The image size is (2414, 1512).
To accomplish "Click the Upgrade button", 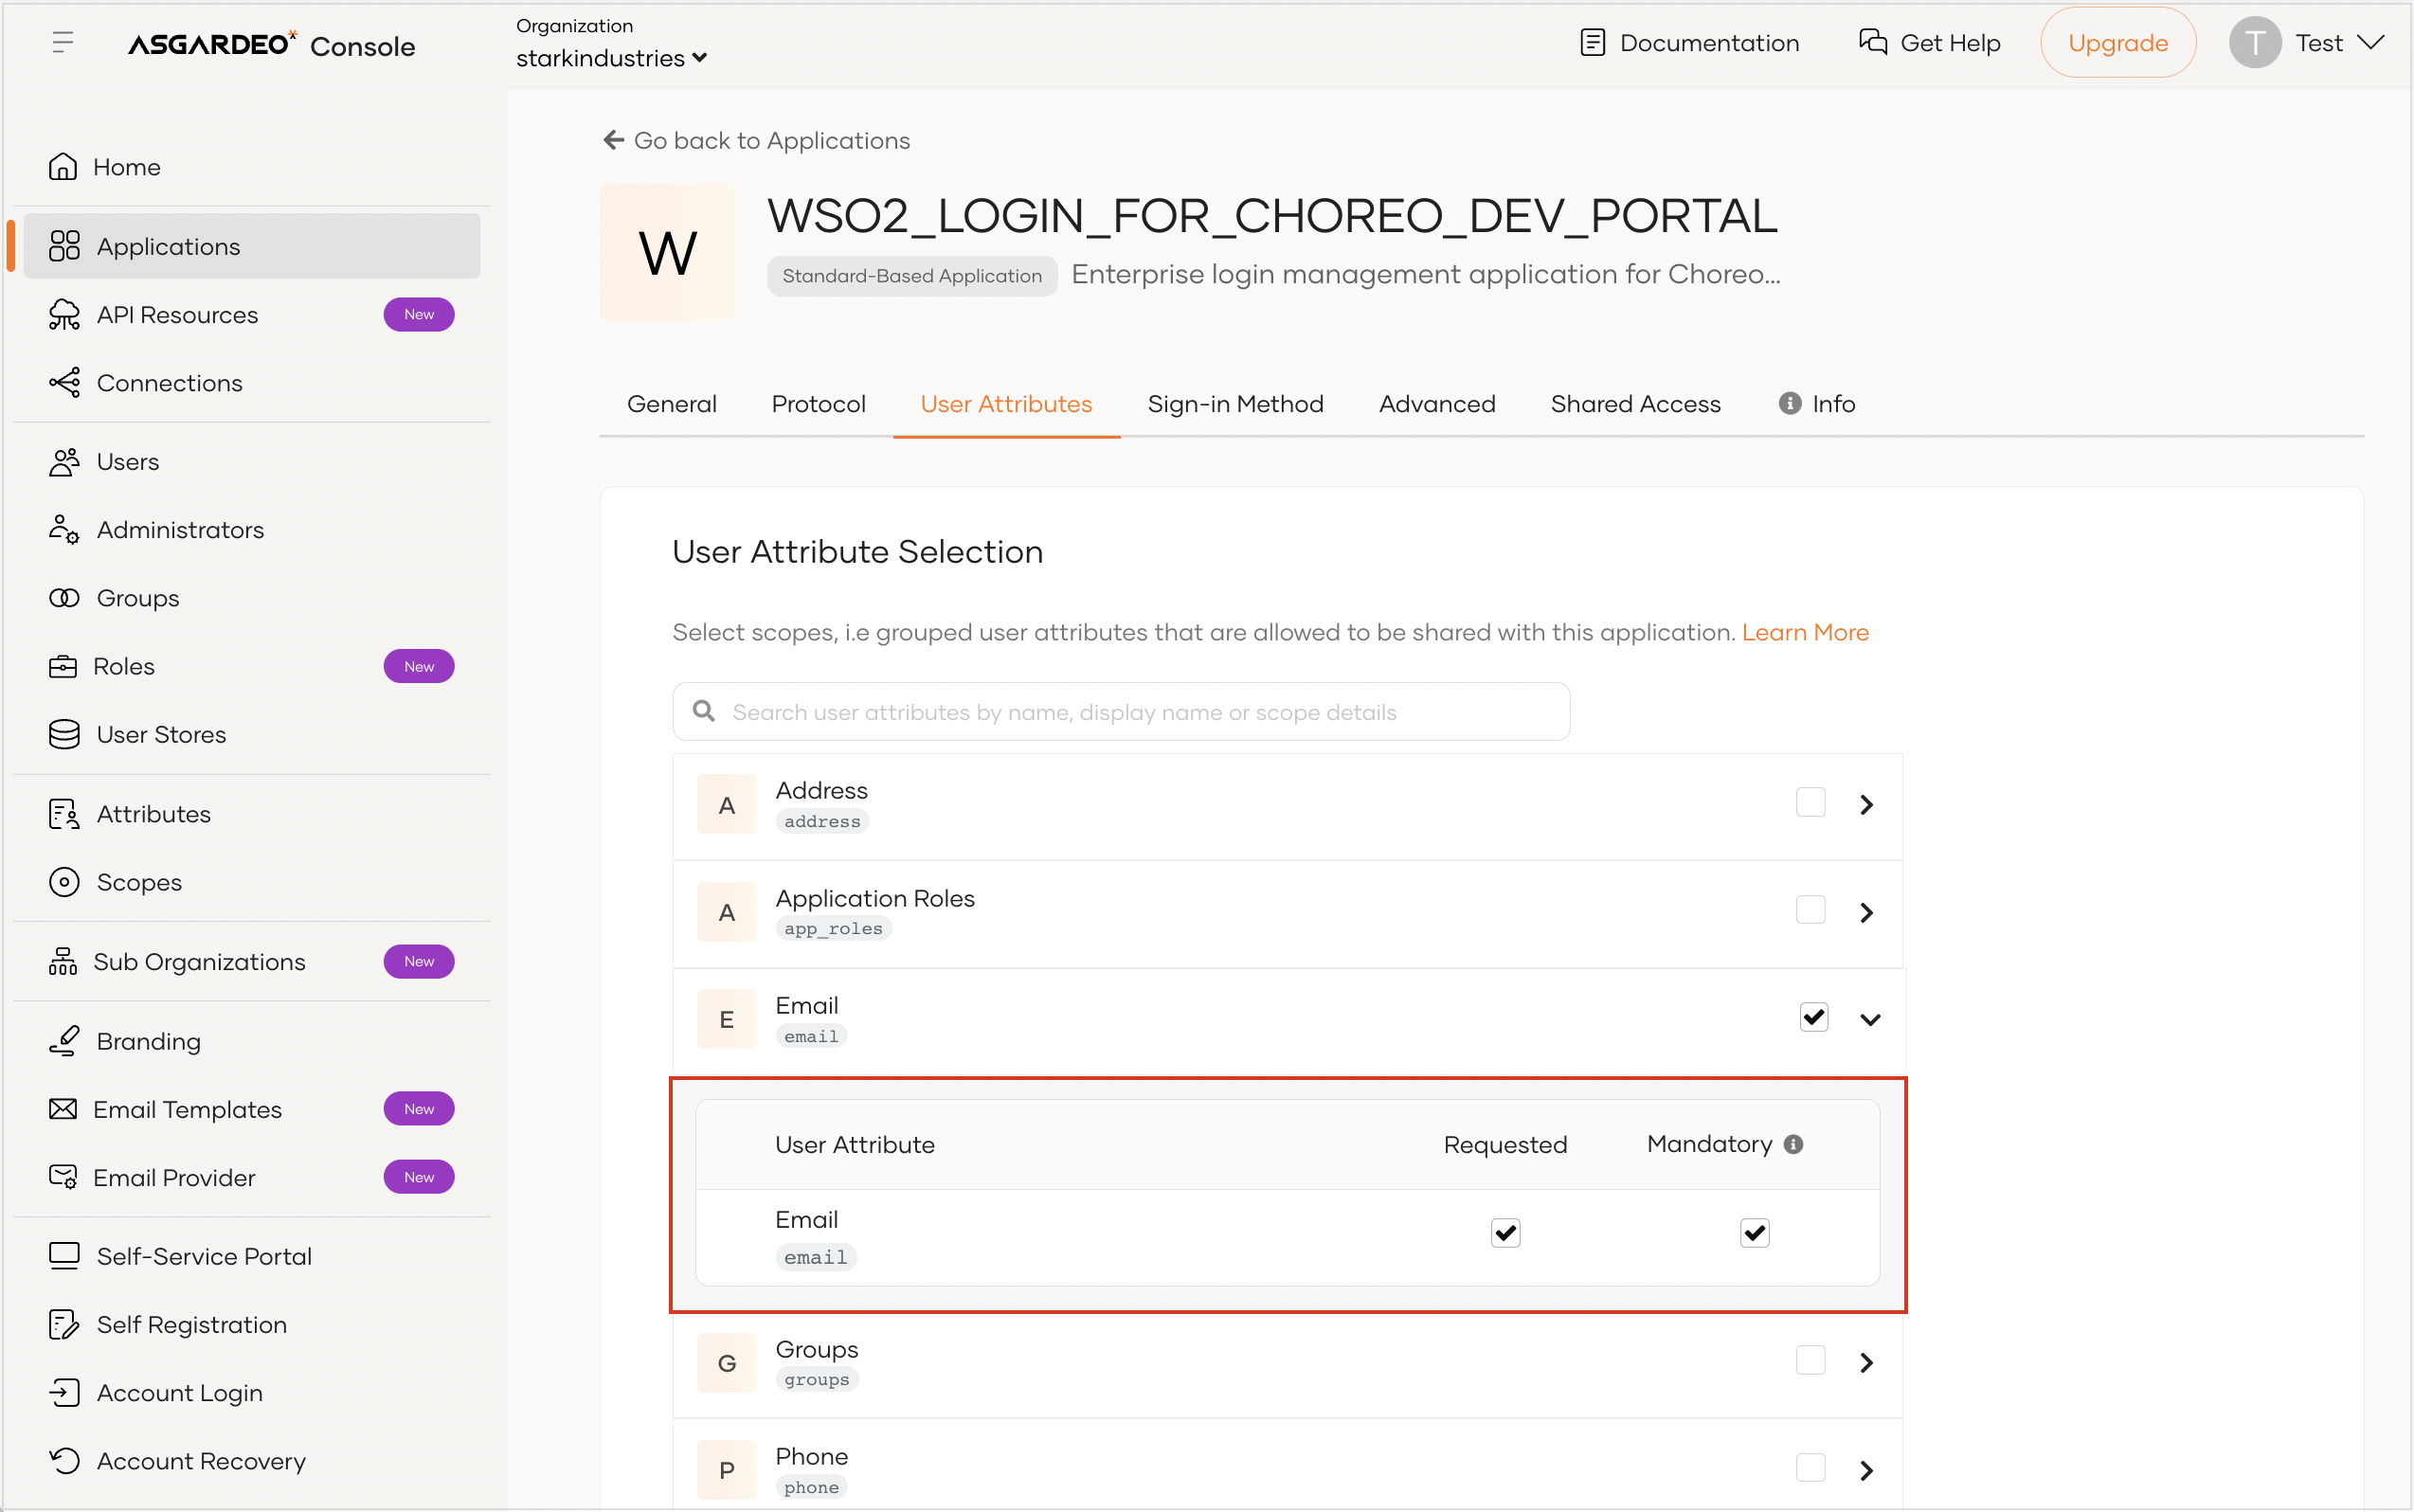I will click(2118, 43).
